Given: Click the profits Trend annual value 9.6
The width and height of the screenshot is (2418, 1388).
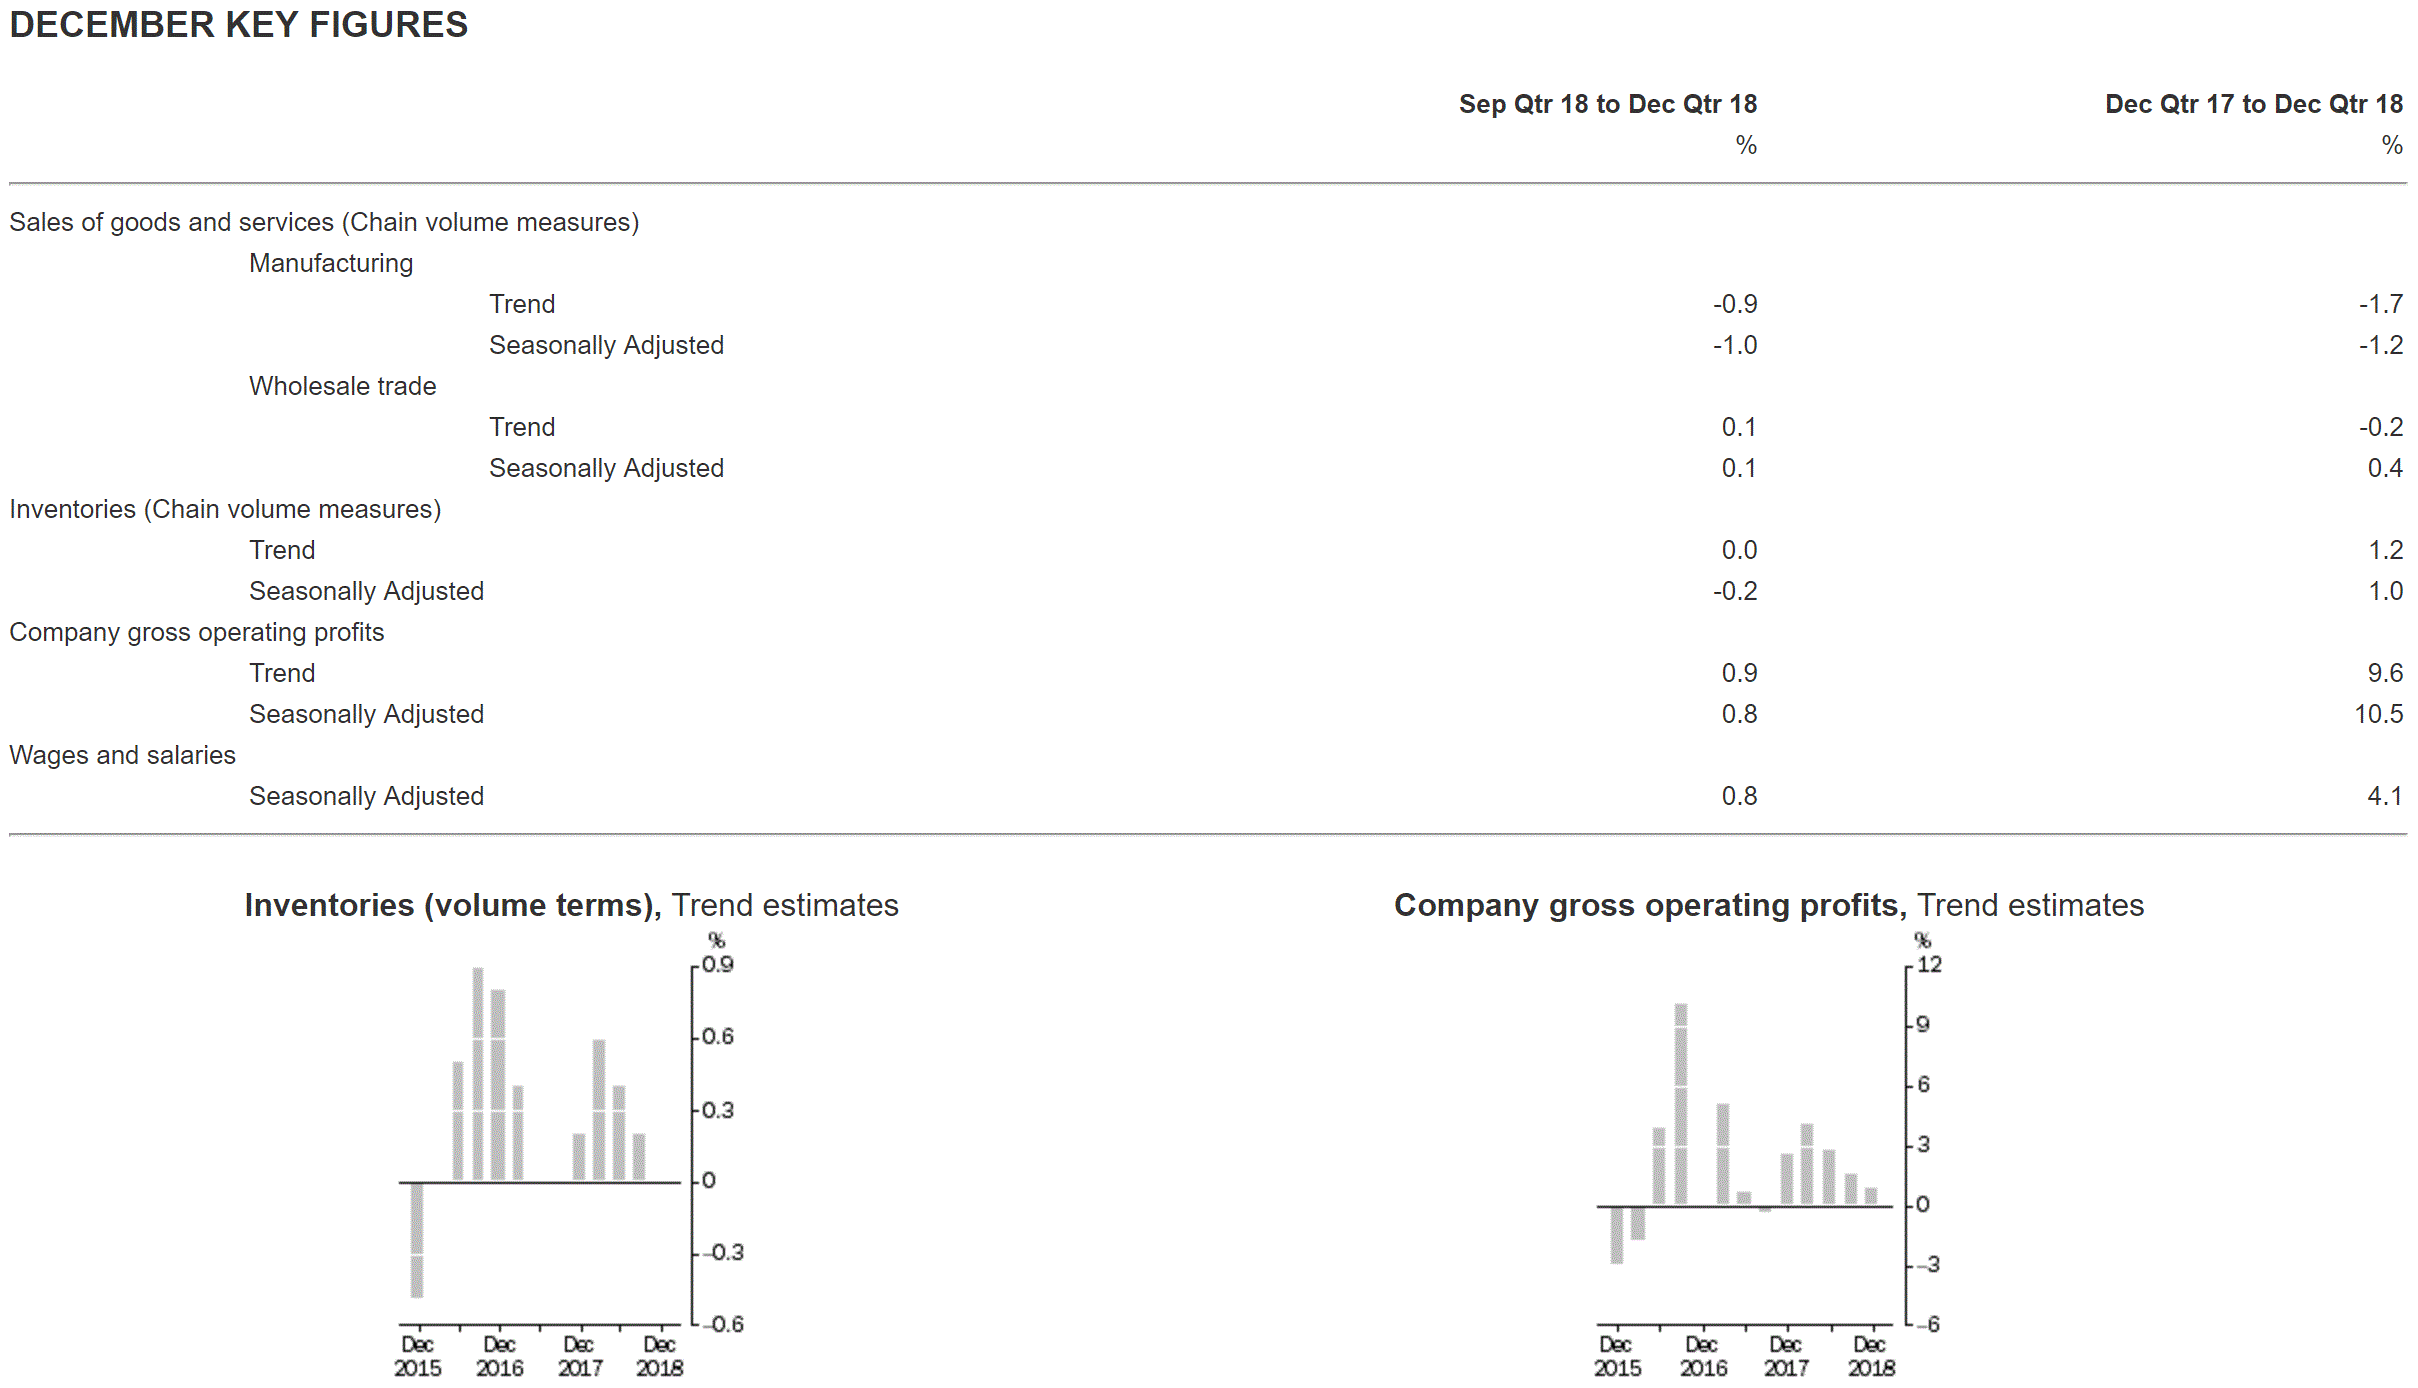Looking at the screenshot, I should (2384, 673).
